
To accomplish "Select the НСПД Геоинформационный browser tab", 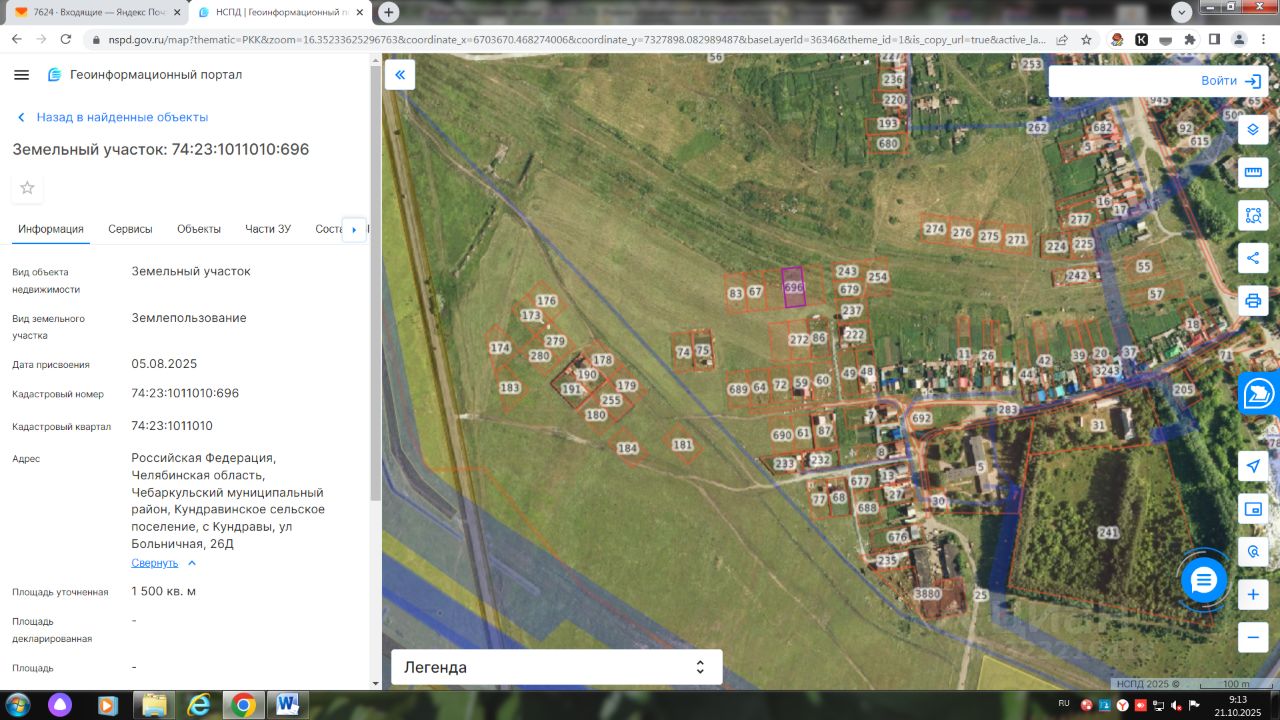I will pyautogui.click(x=282, y=12).
